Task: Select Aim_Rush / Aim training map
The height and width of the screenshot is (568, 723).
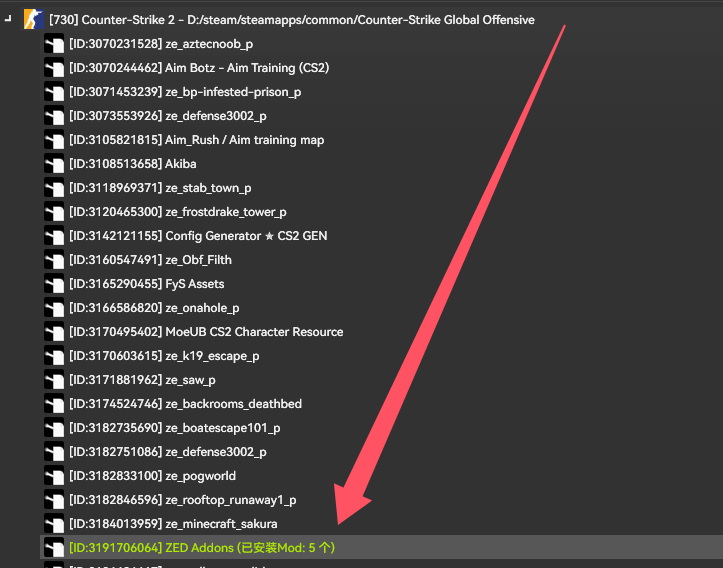Action: [x=196, y=140]
